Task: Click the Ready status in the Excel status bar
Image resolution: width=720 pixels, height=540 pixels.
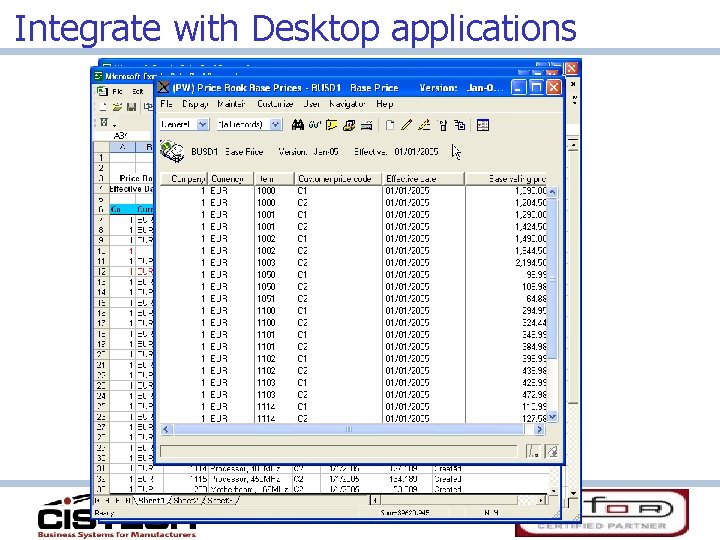Action: coord(104,513)
